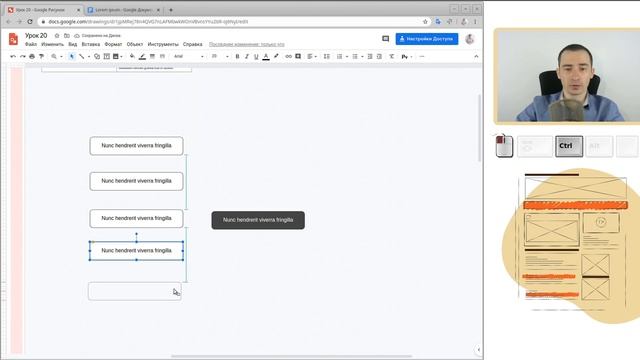Open last changes link
This screenshot has width=640, height=360.
[247, 44]
